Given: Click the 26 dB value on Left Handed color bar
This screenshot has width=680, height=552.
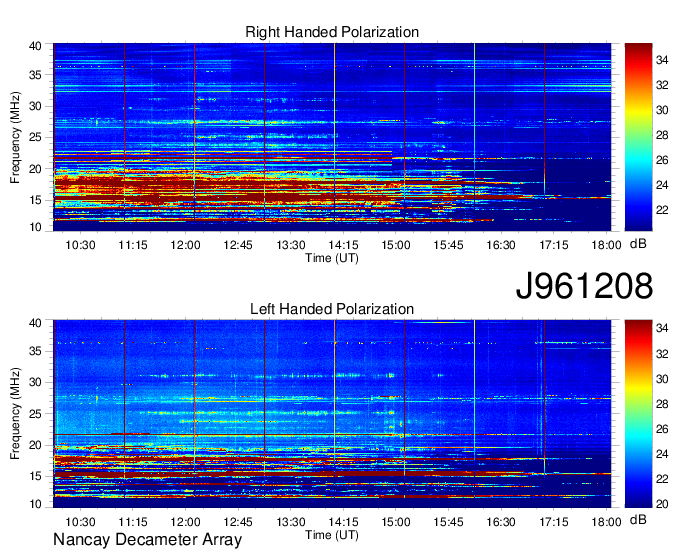Looking at the screenshot, I should [x=662, y=429].
